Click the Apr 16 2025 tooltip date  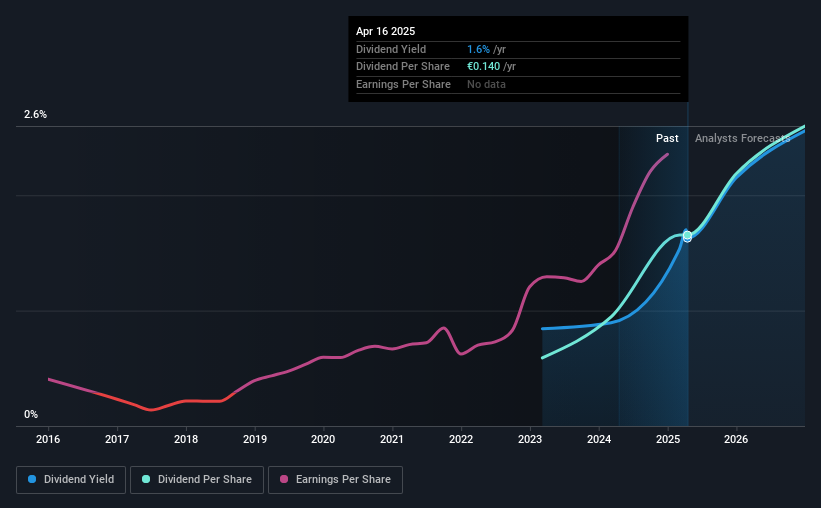385,31
